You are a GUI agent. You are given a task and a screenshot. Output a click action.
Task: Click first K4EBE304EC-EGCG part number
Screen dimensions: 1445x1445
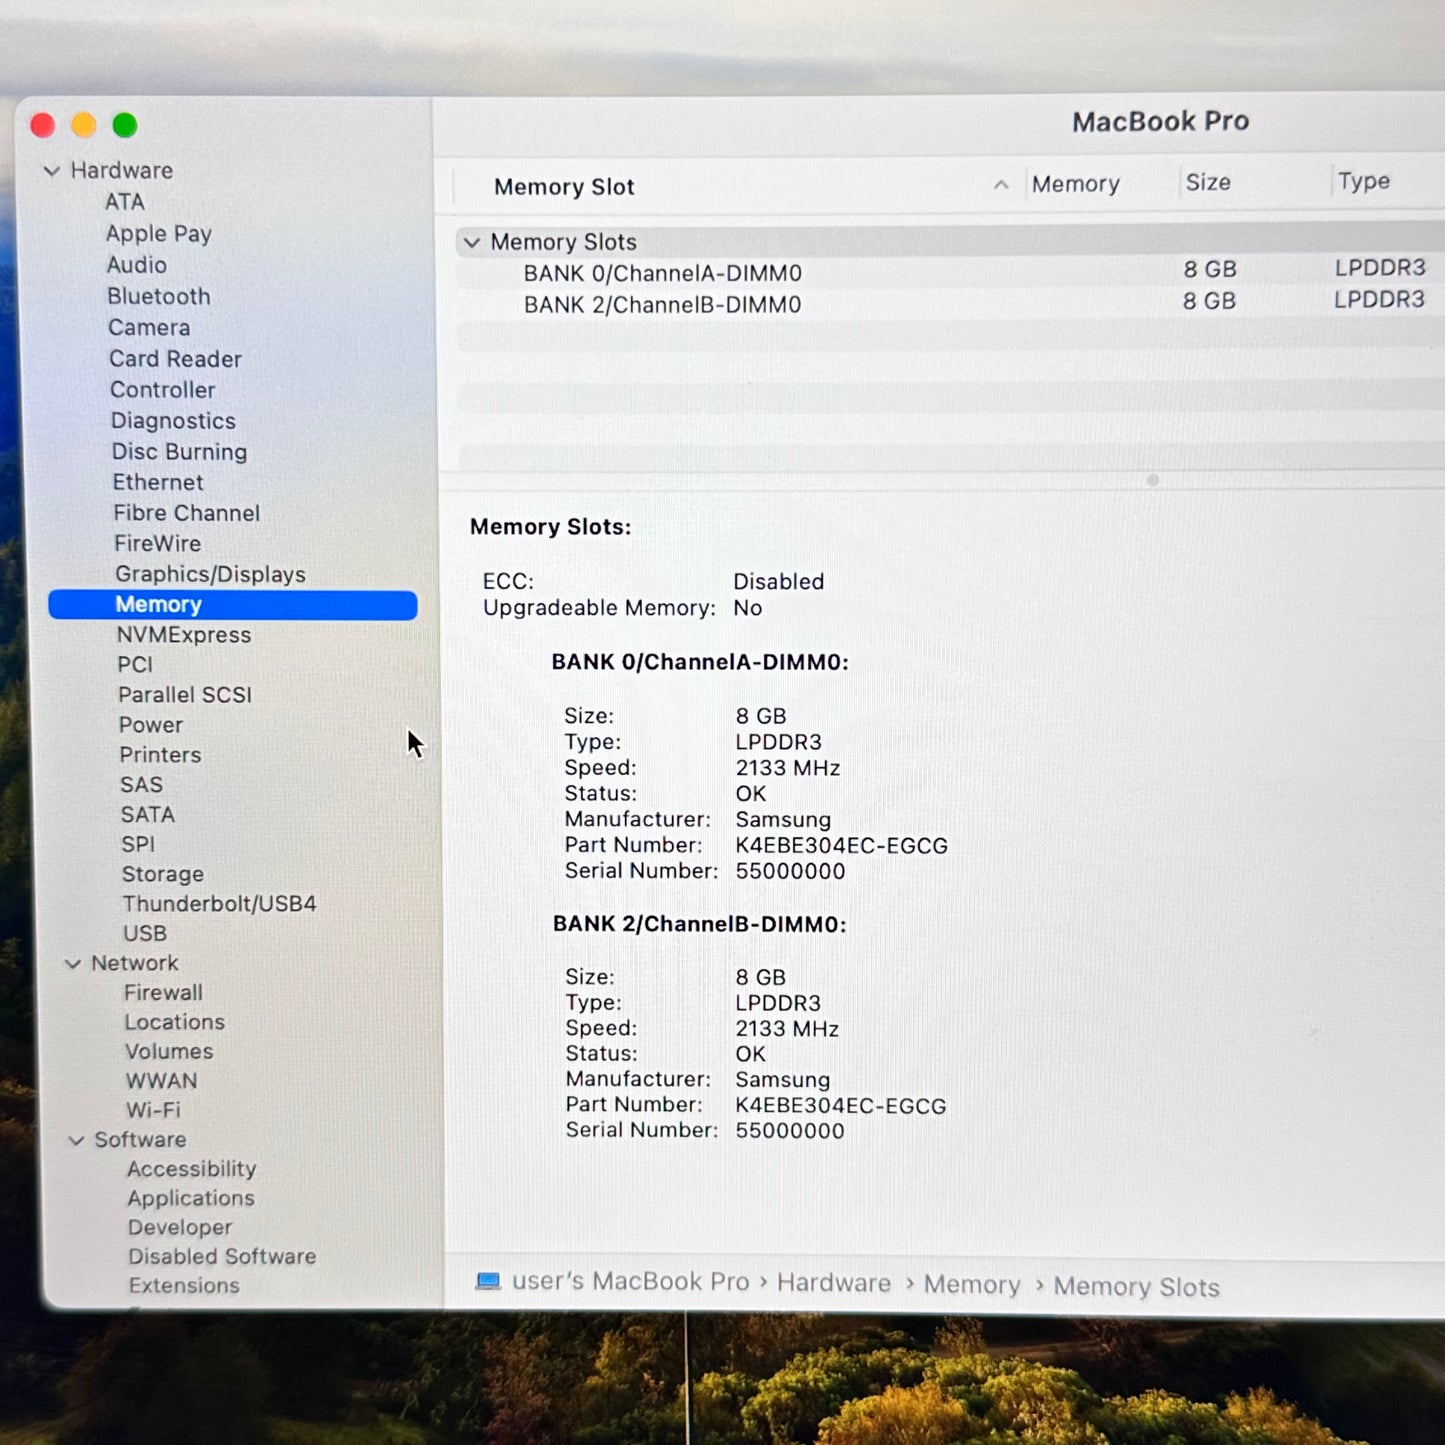click(x=841, y=846)
